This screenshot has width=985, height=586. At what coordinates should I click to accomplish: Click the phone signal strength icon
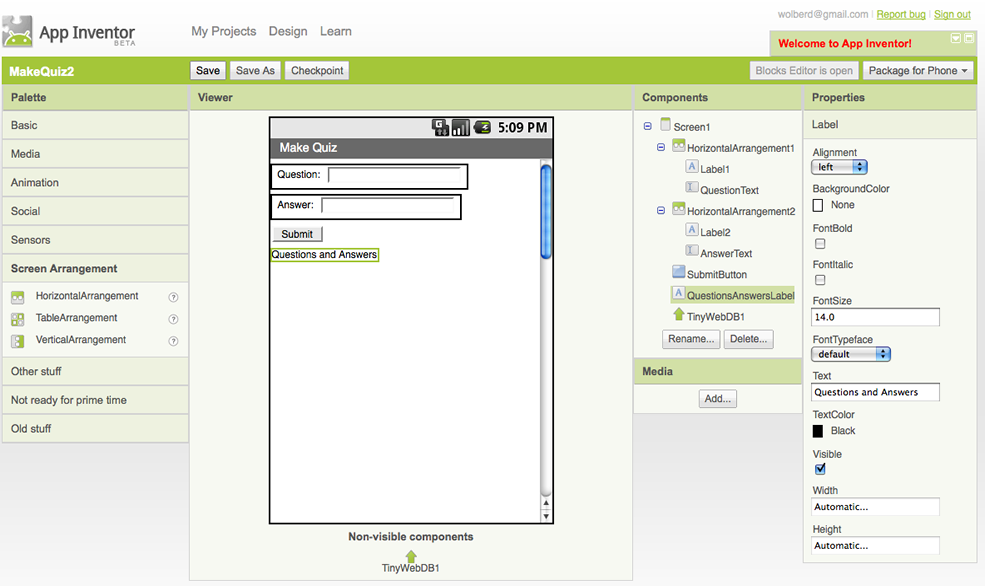click(x=460, y=128)
